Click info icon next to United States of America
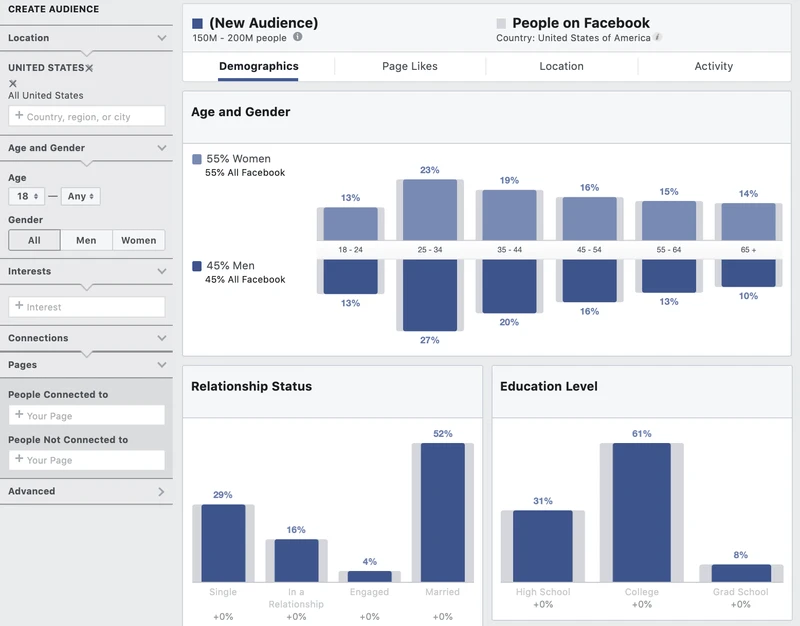 click(658, 37)
